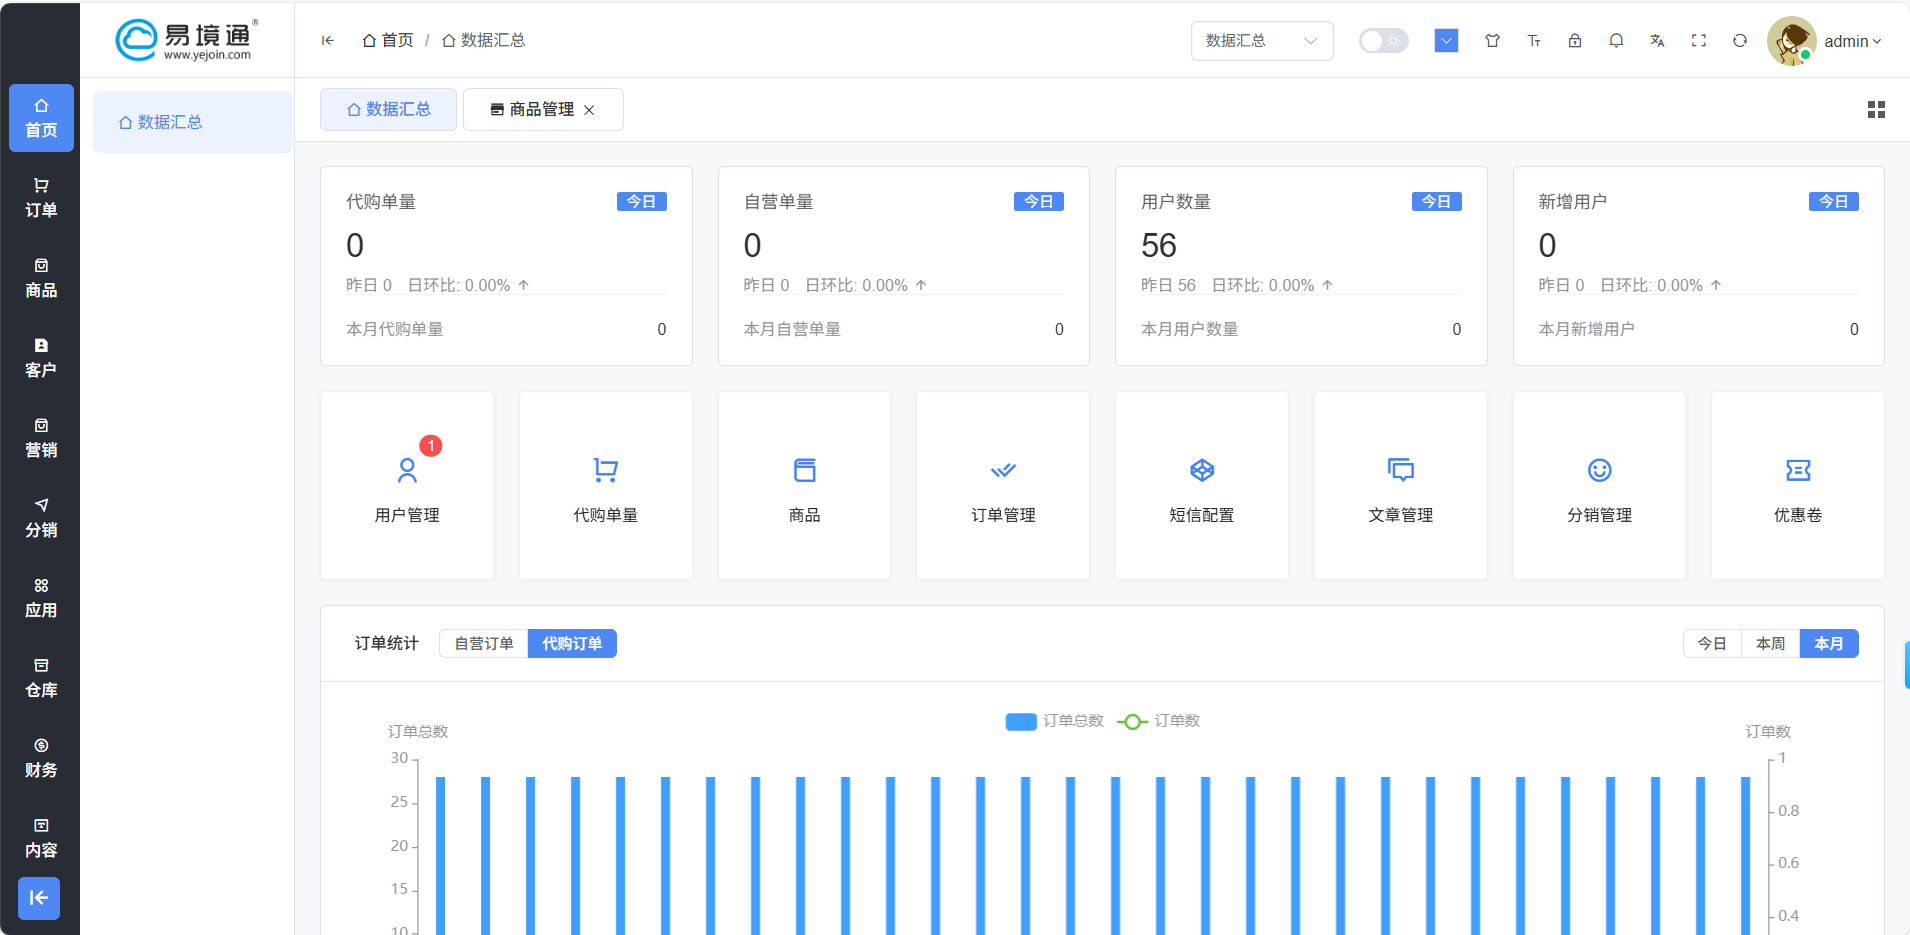This screenshot has height=935, width=1910.
Task: Show 本周 order statistics
Action: (1771, 643)
